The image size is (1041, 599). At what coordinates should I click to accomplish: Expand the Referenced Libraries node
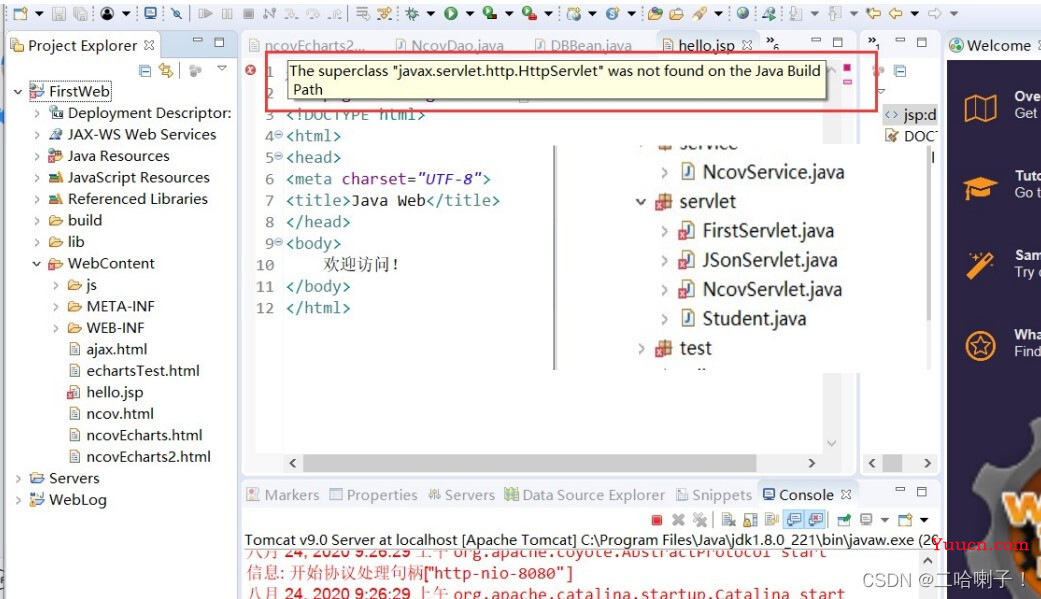(37, 199)
